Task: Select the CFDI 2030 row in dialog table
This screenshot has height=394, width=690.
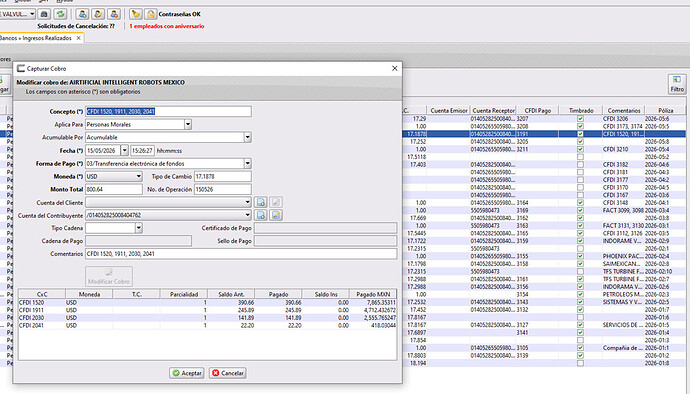Action: click(207, 317)
